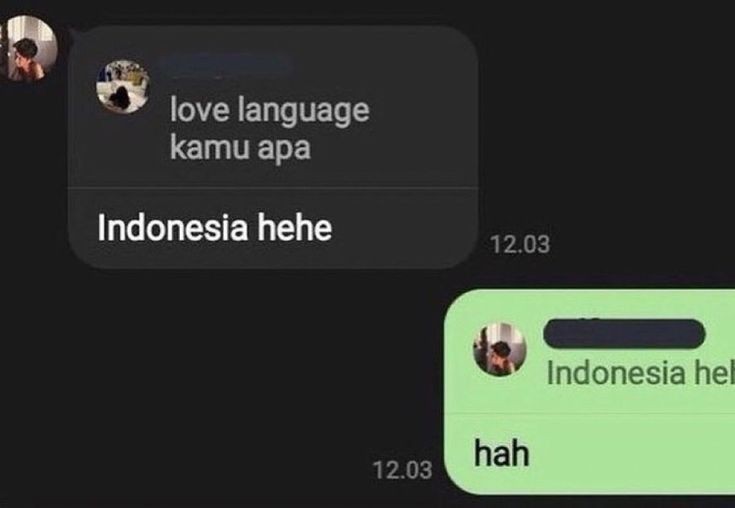Open the sender's profile photo beside gray bubble
This screenshot has width=735, height=508.
tap(29, 49)
